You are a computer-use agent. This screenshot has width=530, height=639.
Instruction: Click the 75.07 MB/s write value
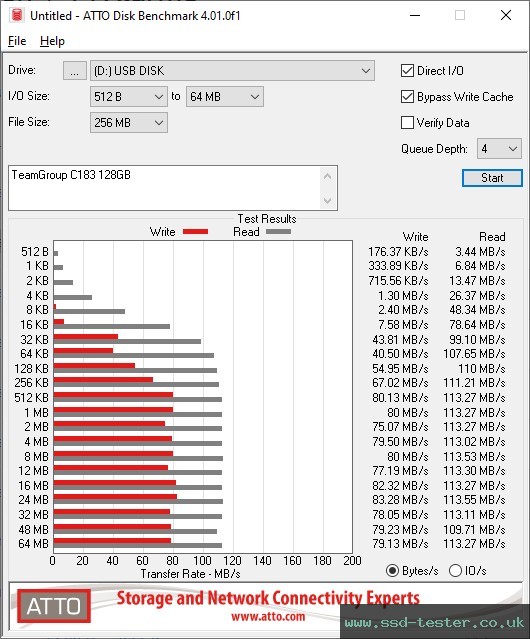click(400, 427)
